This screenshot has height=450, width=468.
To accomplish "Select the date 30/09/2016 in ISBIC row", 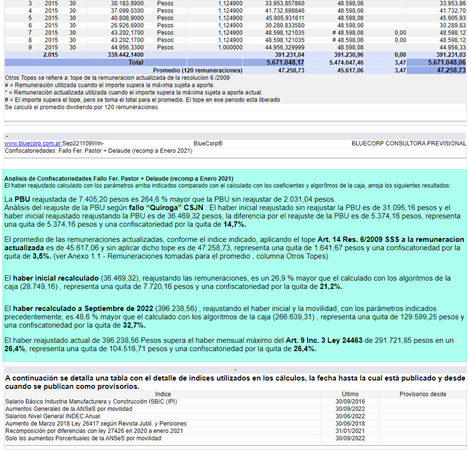I will pos(350,401).
